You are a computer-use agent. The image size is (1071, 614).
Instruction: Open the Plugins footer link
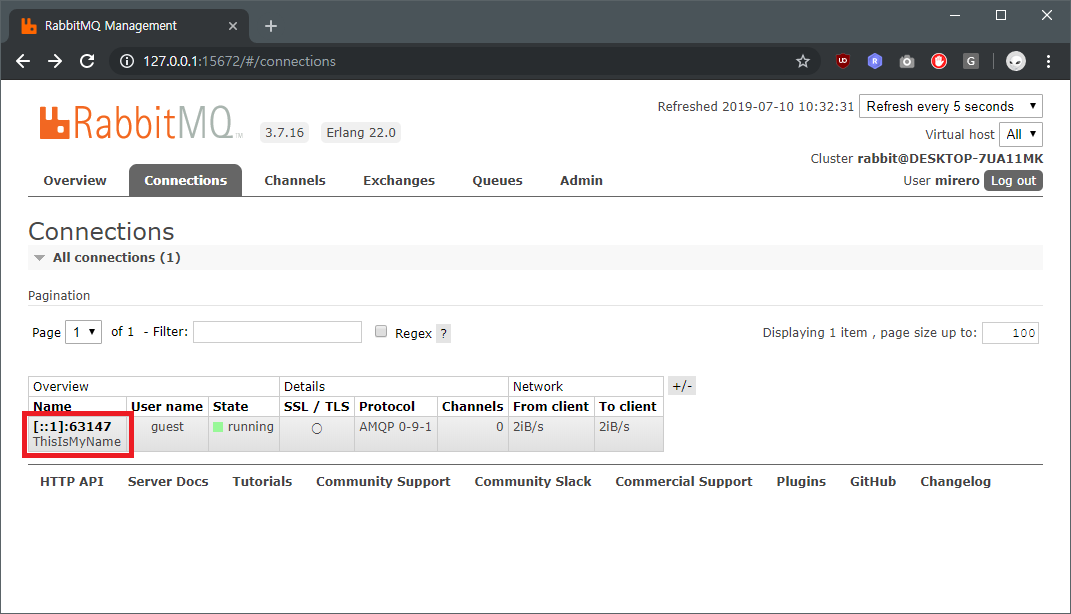(801, 482)
